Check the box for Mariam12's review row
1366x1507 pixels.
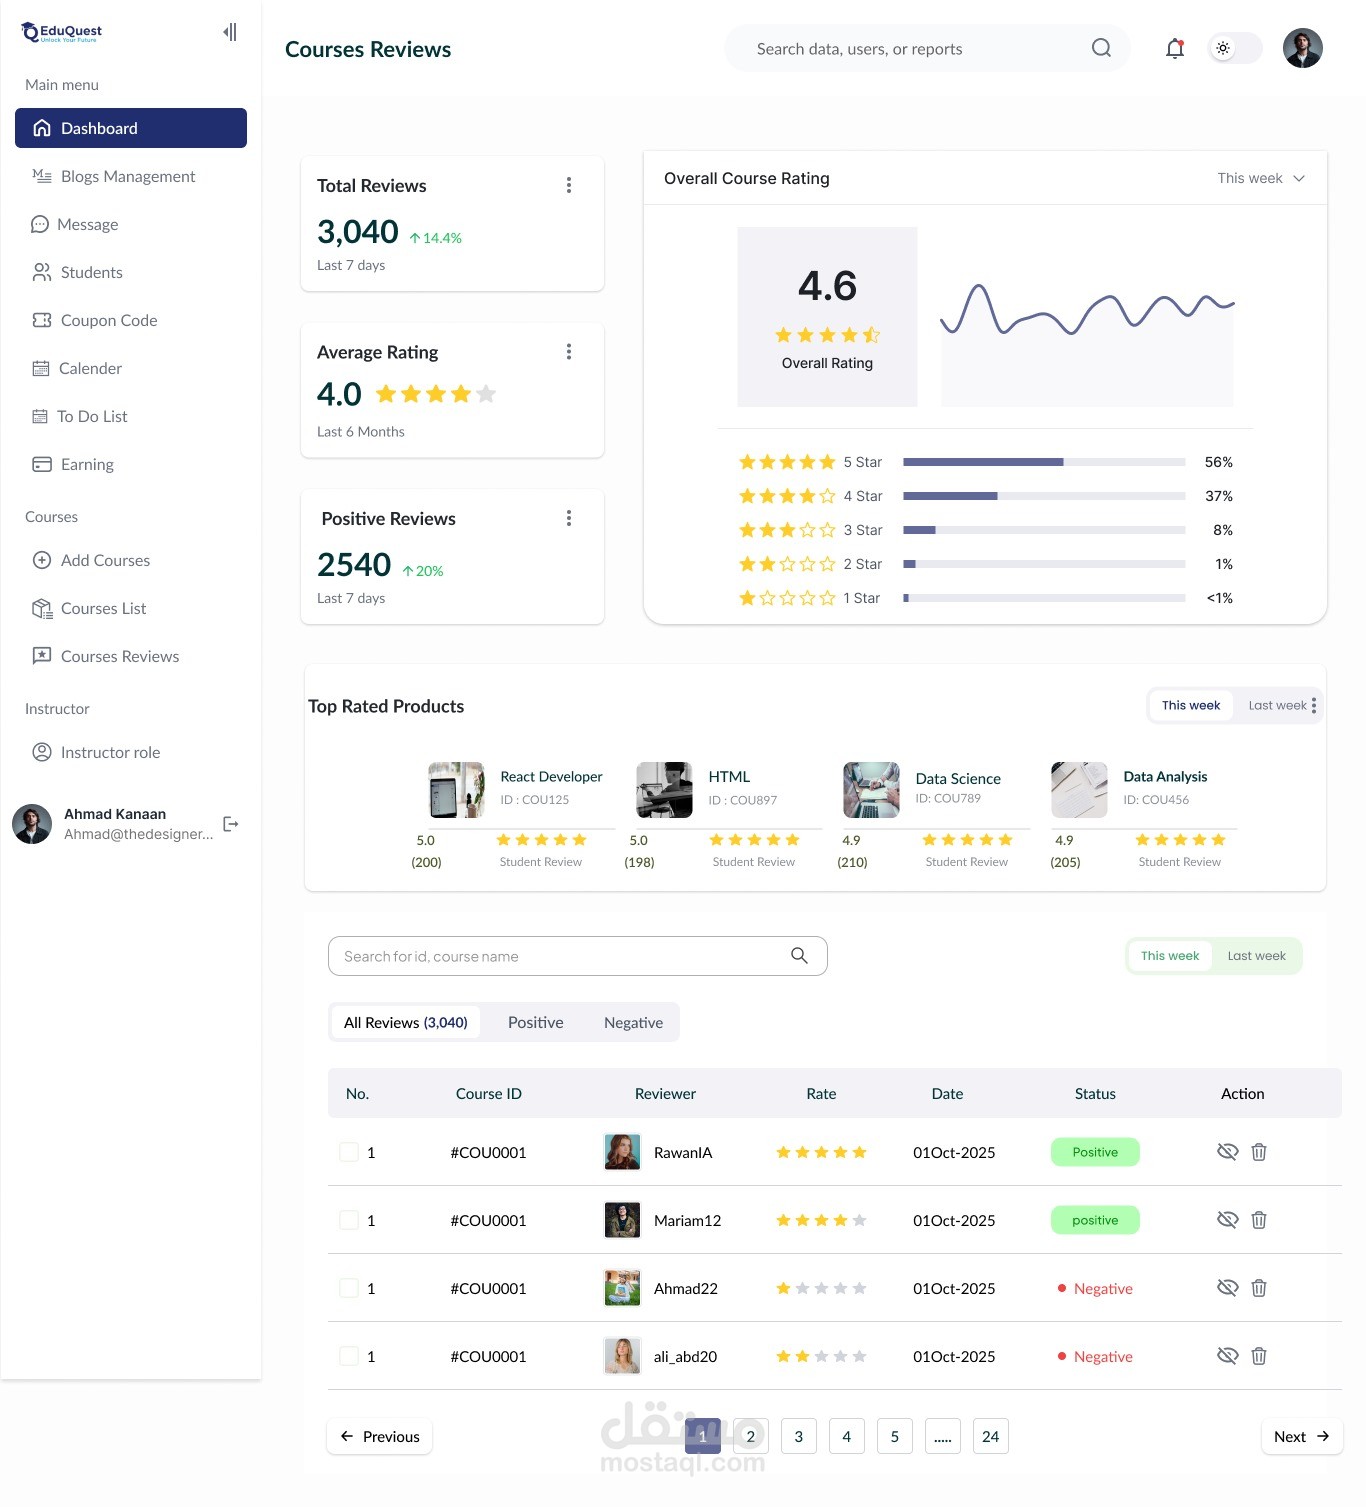pyautogui.click(x=349, y=1220)
